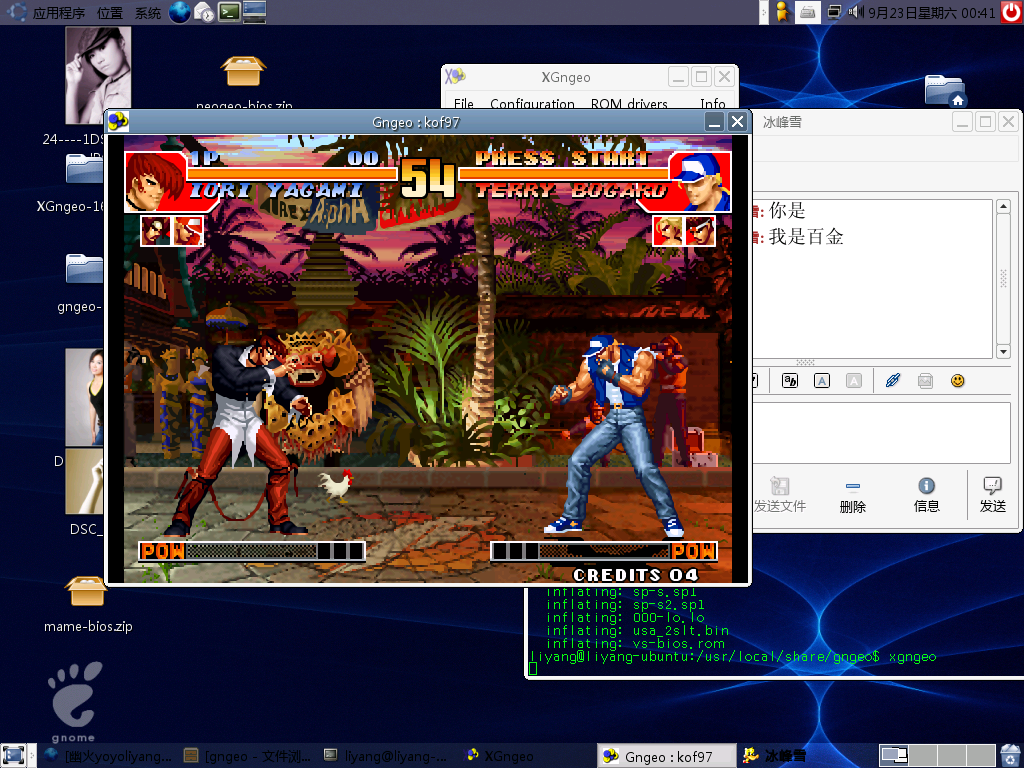The height and width of the screenshot is (768, 1024).
Task: Click the insert image icon in chat toolbar
Action: [925, 380]
